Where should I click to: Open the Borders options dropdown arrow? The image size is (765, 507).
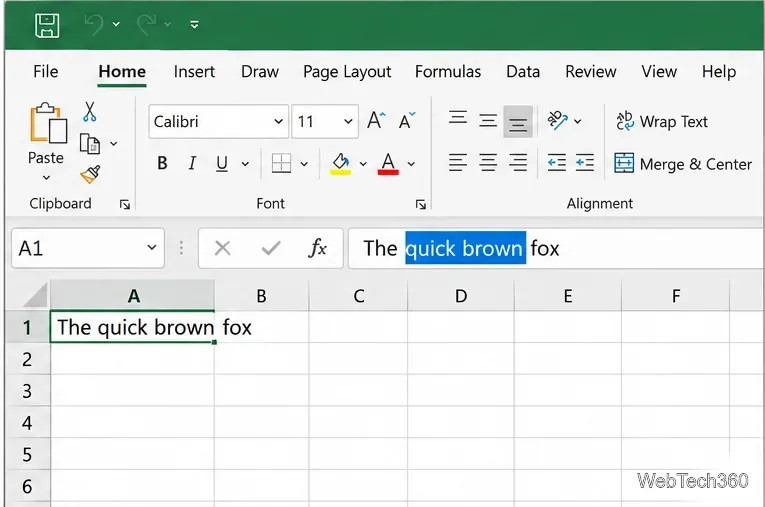pyautogui.click(x=304, y=164)
